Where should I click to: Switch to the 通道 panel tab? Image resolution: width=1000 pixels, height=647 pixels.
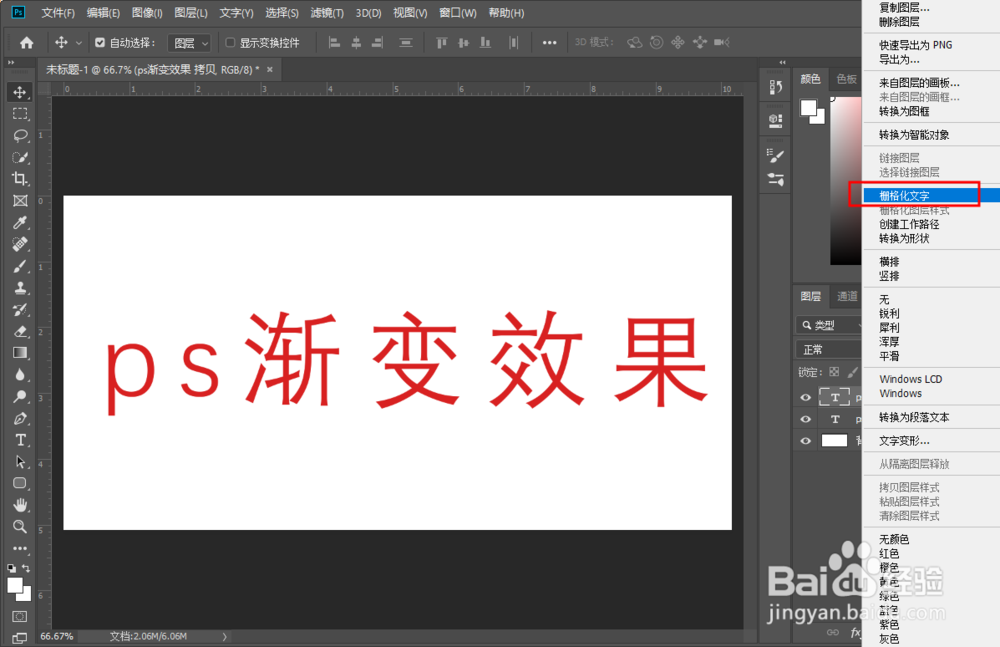846,295
